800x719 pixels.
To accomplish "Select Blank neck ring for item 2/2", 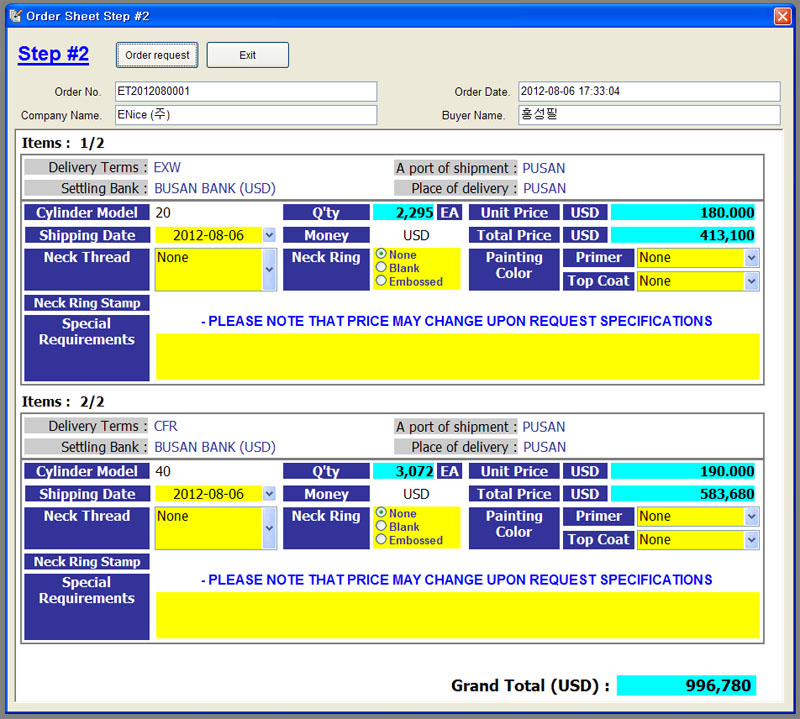I will click(381, 526).
